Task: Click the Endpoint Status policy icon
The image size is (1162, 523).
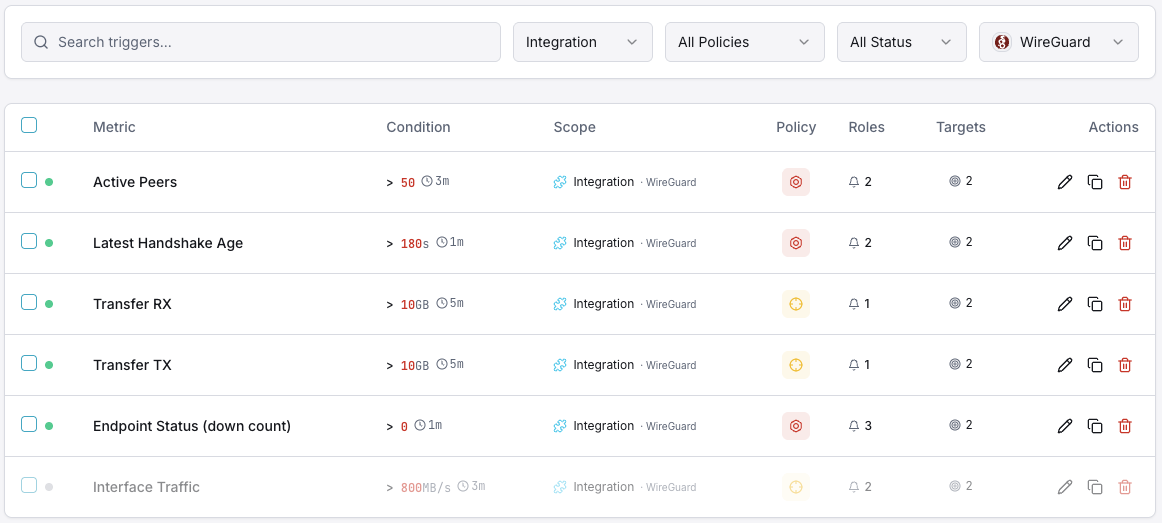Action: 796,426
